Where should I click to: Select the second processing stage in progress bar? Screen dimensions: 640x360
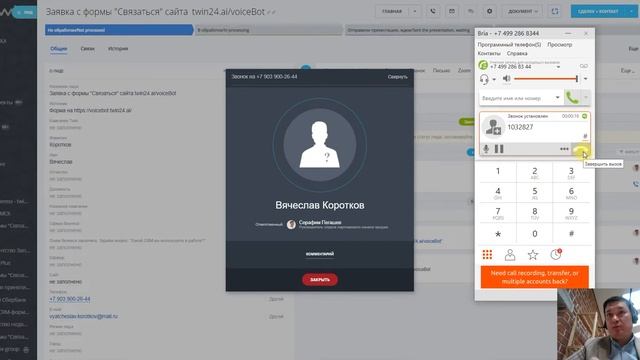pos(269,30)
